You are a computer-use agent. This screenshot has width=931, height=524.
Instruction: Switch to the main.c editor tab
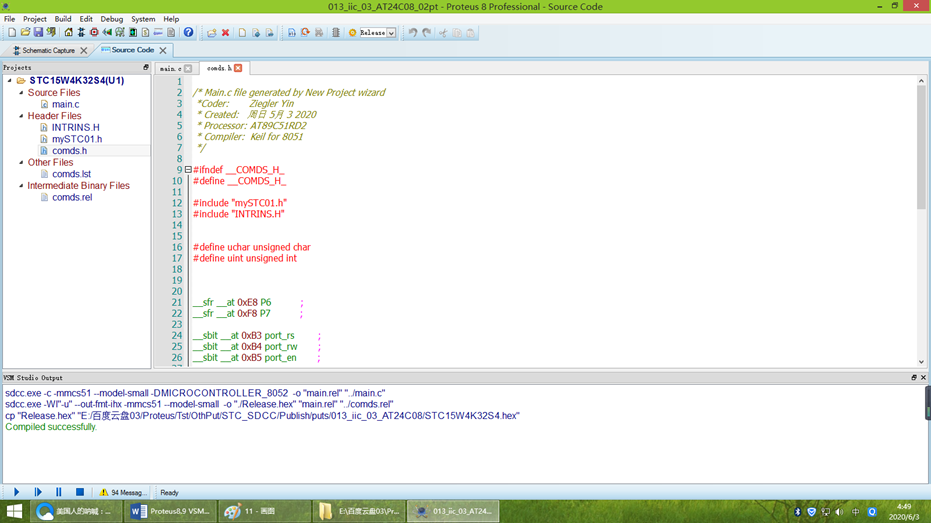[170, 69]
